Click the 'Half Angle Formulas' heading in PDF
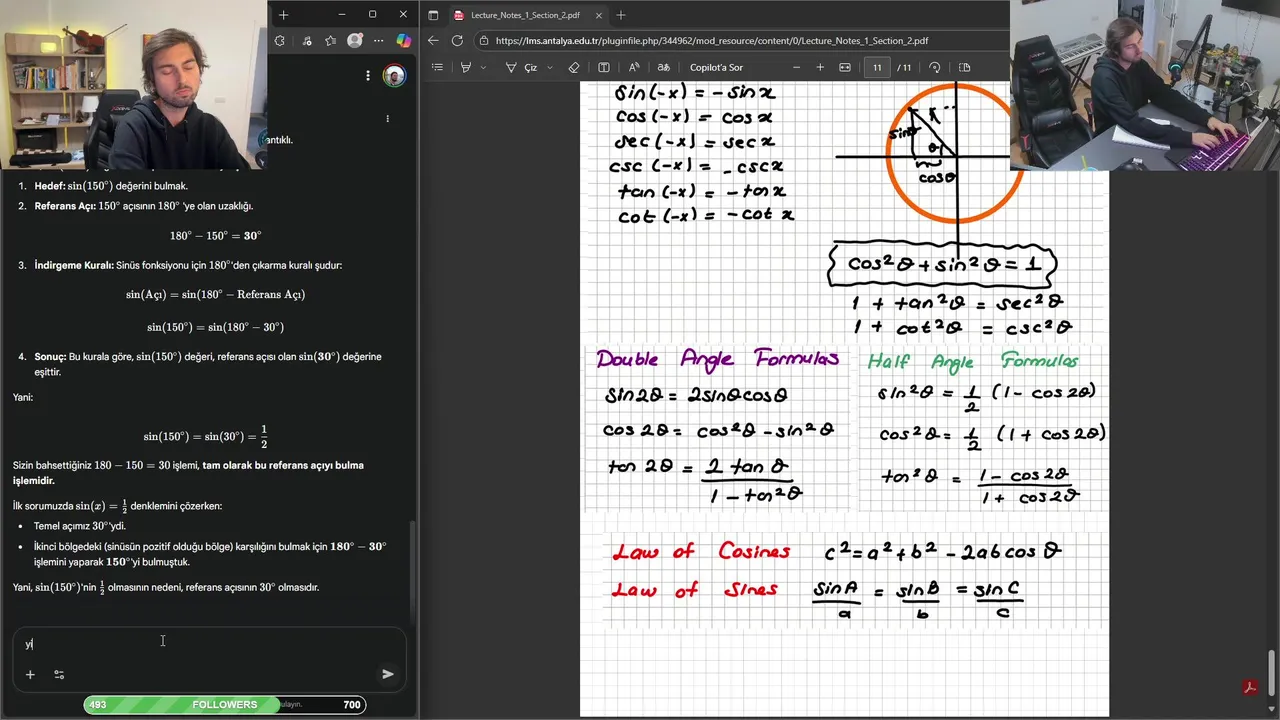1280x720 pixels. [x=972, y=360]
